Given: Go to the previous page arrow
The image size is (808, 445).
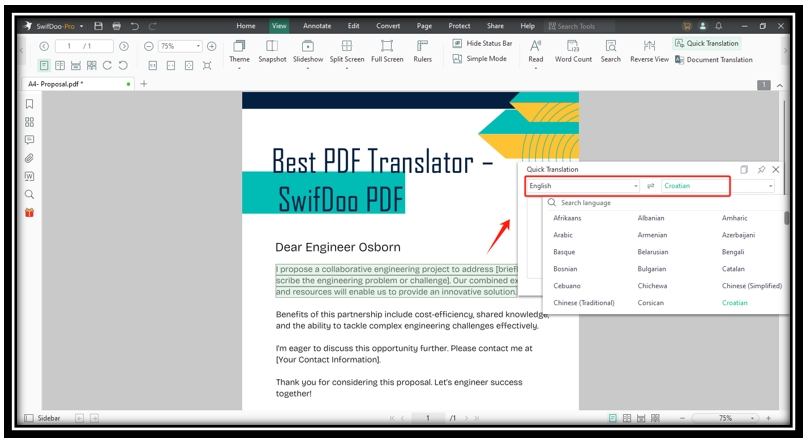Looking at the screenshot, I should (44, 46).
